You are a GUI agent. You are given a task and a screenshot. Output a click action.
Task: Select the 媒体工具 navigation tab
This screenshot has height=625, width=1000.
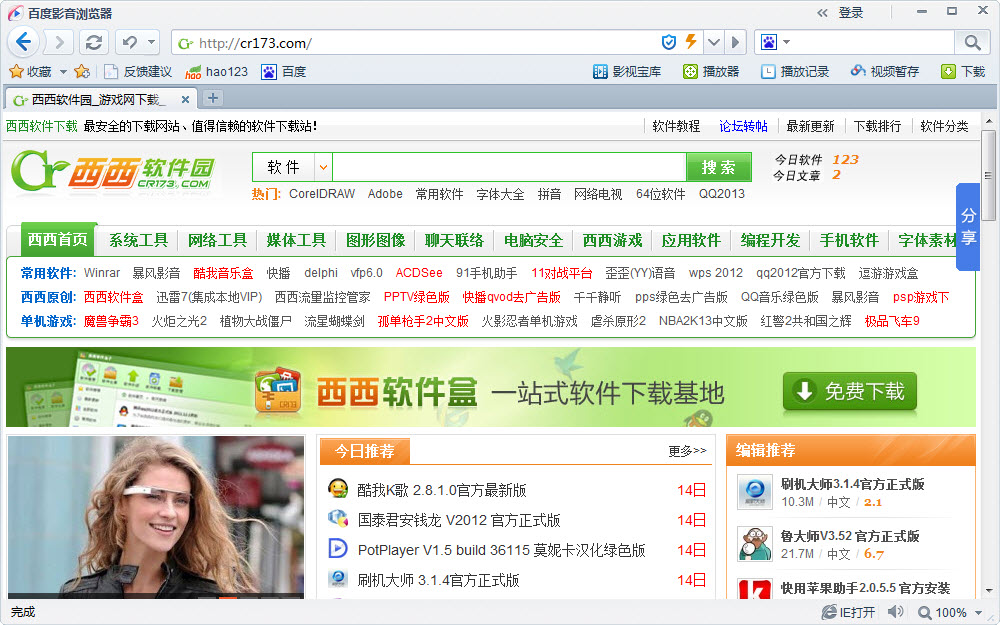[296, 240]
